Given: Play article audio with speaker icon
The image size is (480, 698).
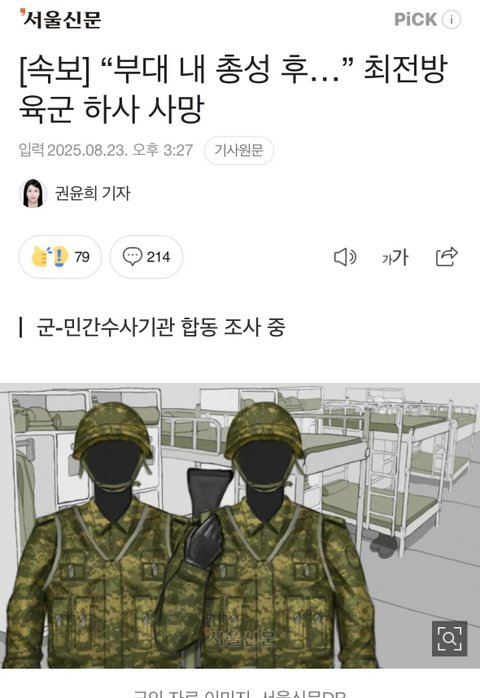Looking at the screenshot, I should pyautogui.click(x=345, y=257).
